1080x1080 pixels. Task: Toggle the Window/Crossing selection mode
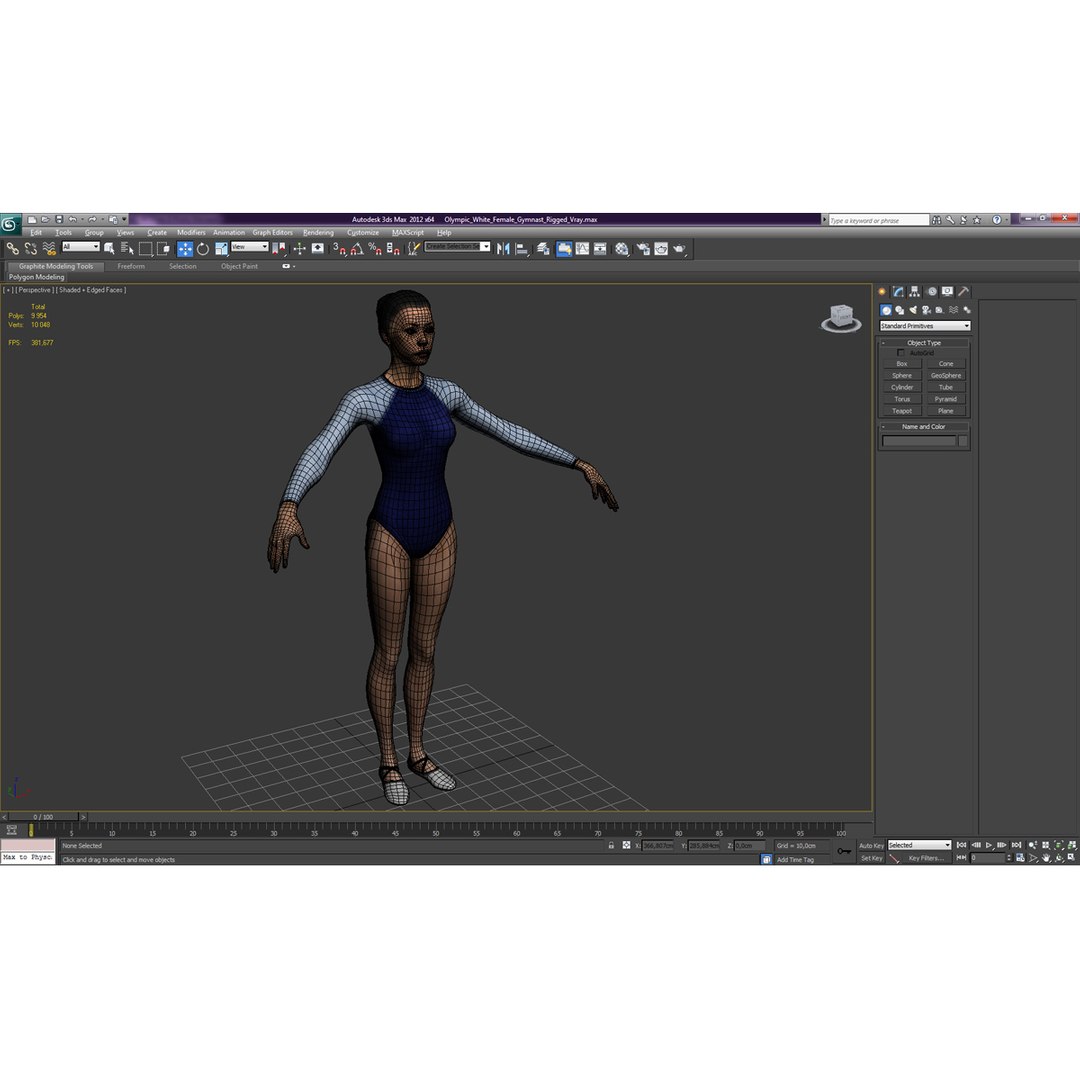163,249
